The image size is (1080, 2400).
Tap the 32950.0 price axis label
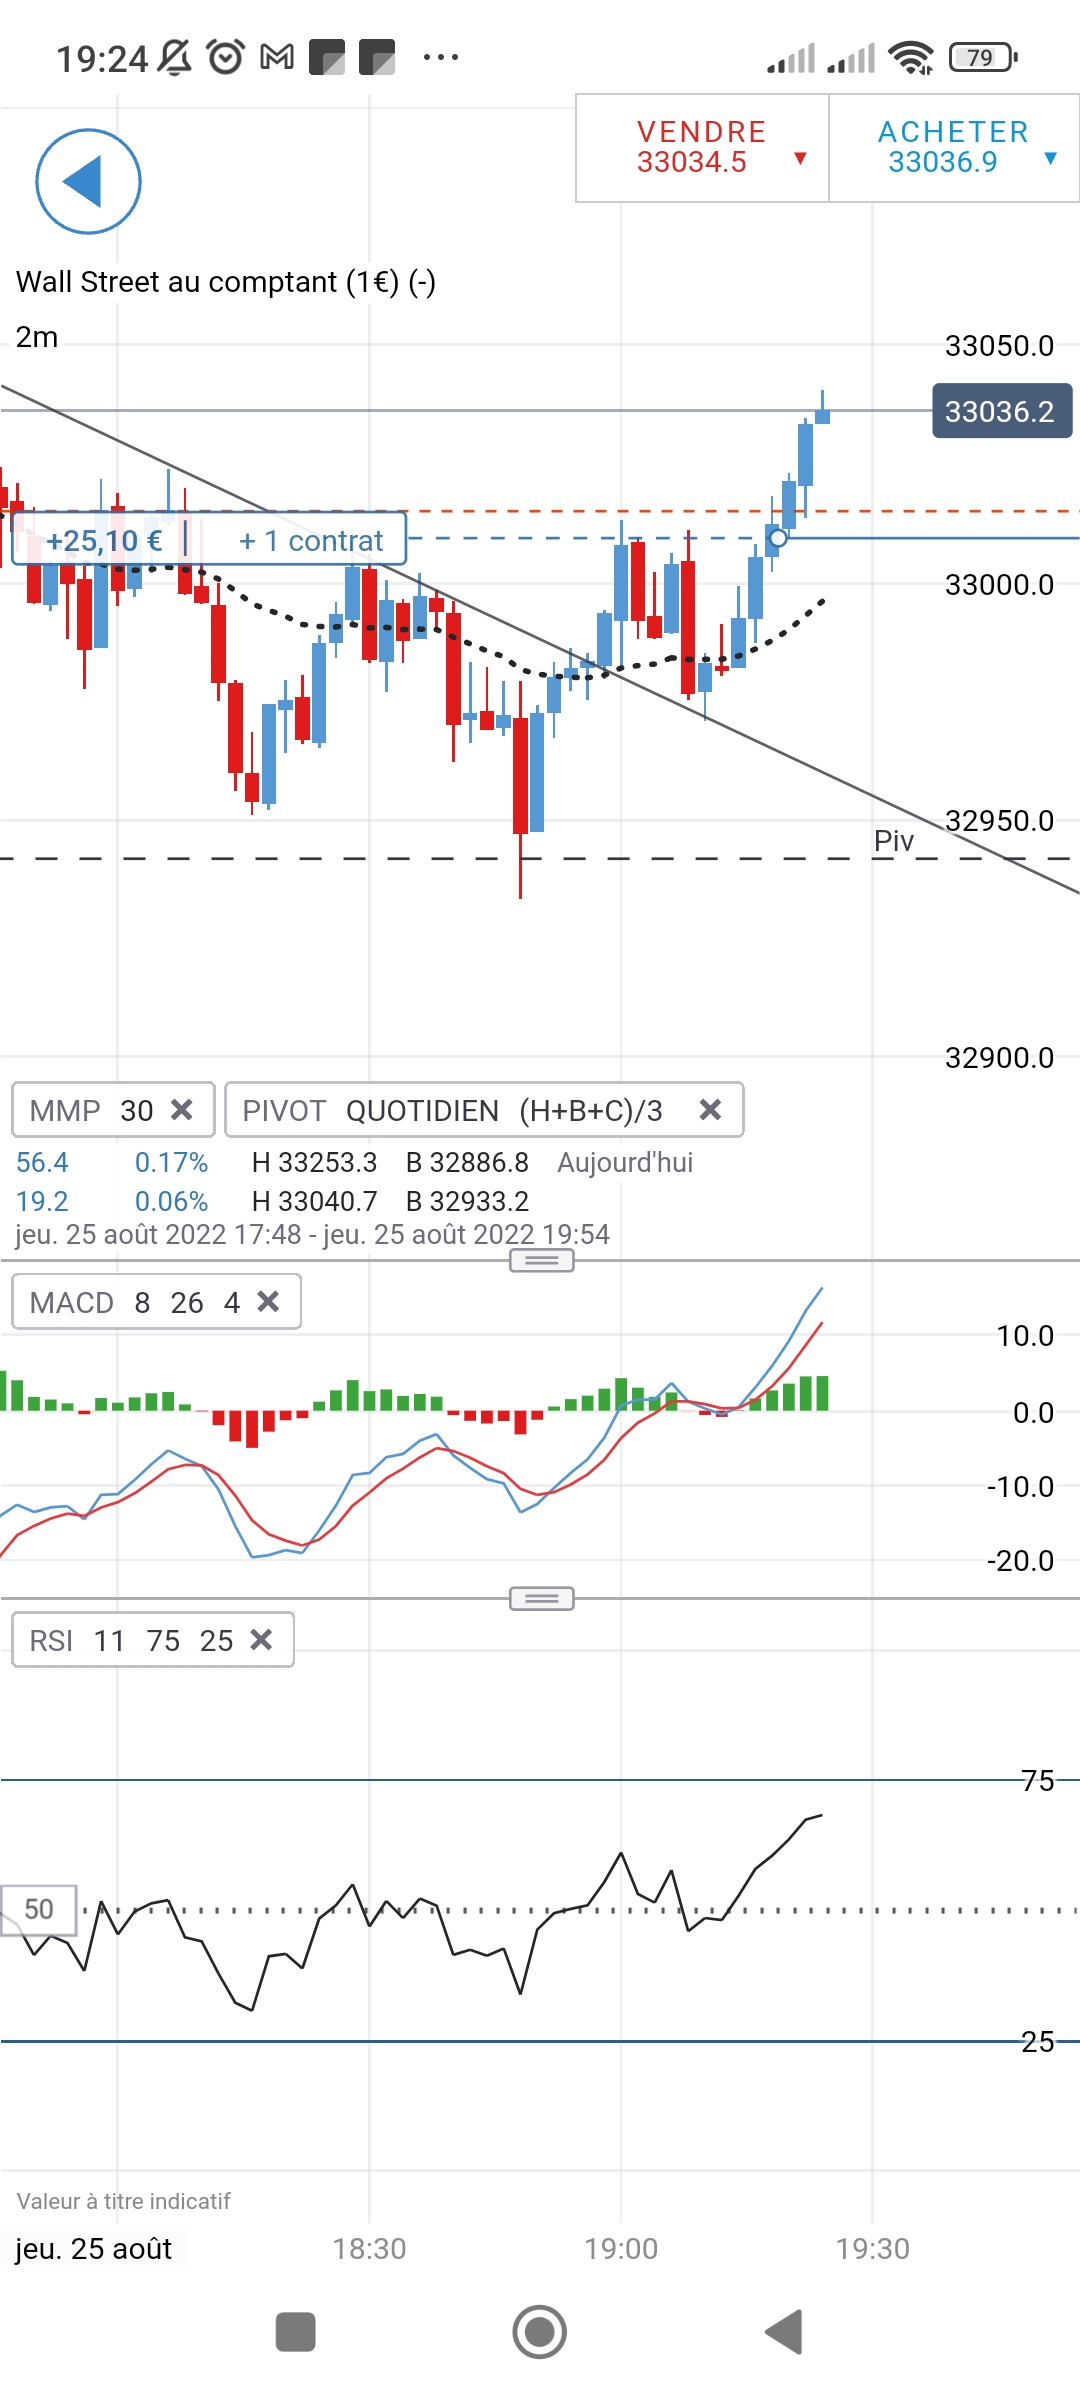coord(999,821)
